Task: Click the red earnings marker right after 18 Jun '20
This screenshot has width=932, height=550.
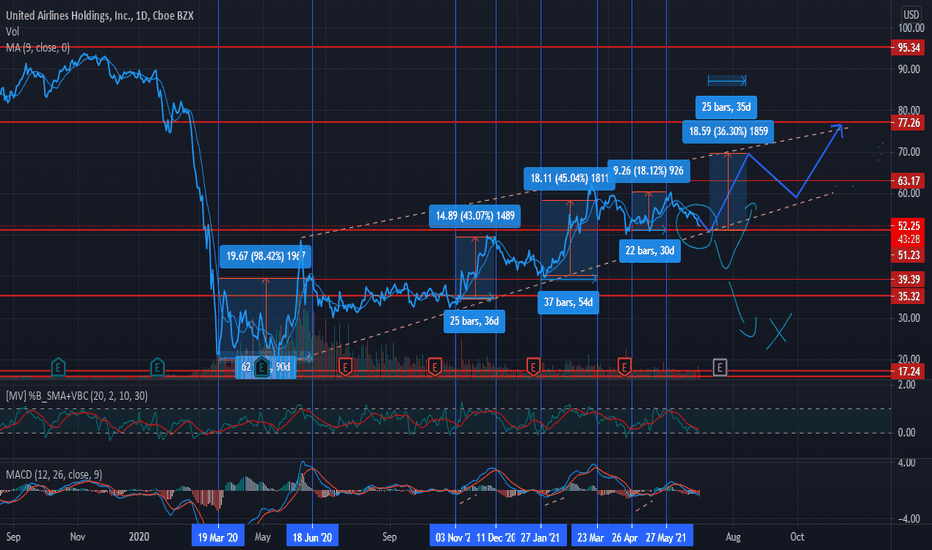Action: pos(345,367)
